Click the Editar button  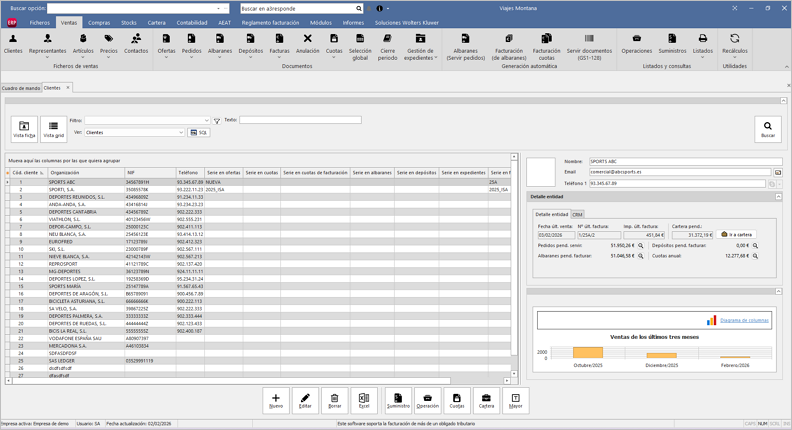click(305, 401)
